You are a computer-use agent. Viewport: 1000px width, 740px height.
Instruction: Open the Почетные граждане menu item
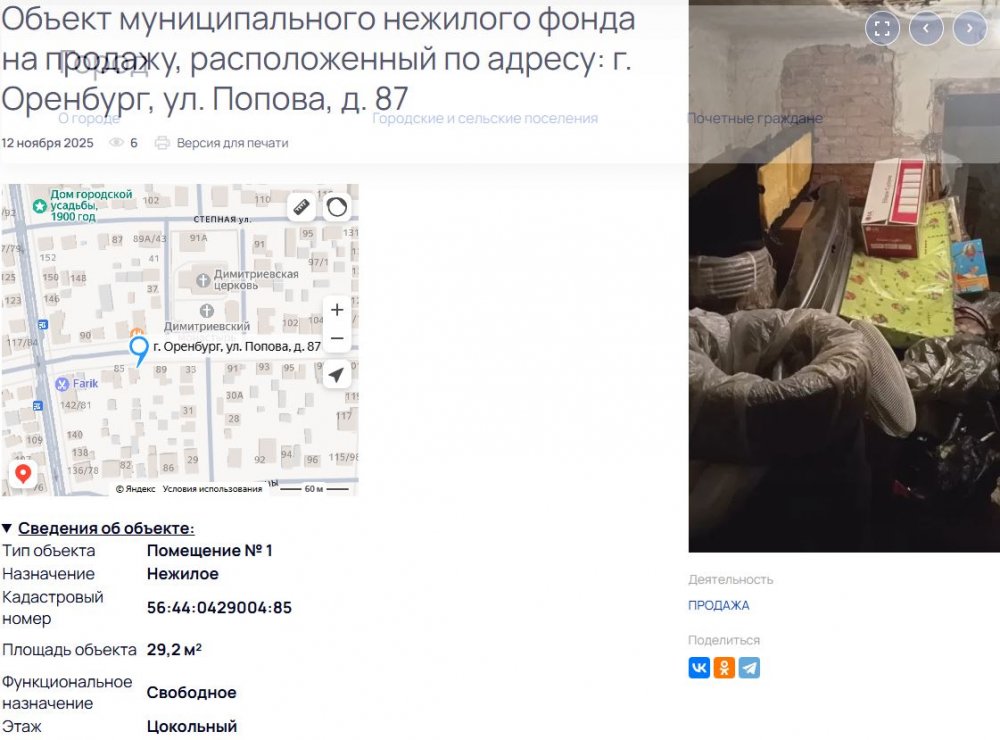pyautogui.click(x=755, y=119)
